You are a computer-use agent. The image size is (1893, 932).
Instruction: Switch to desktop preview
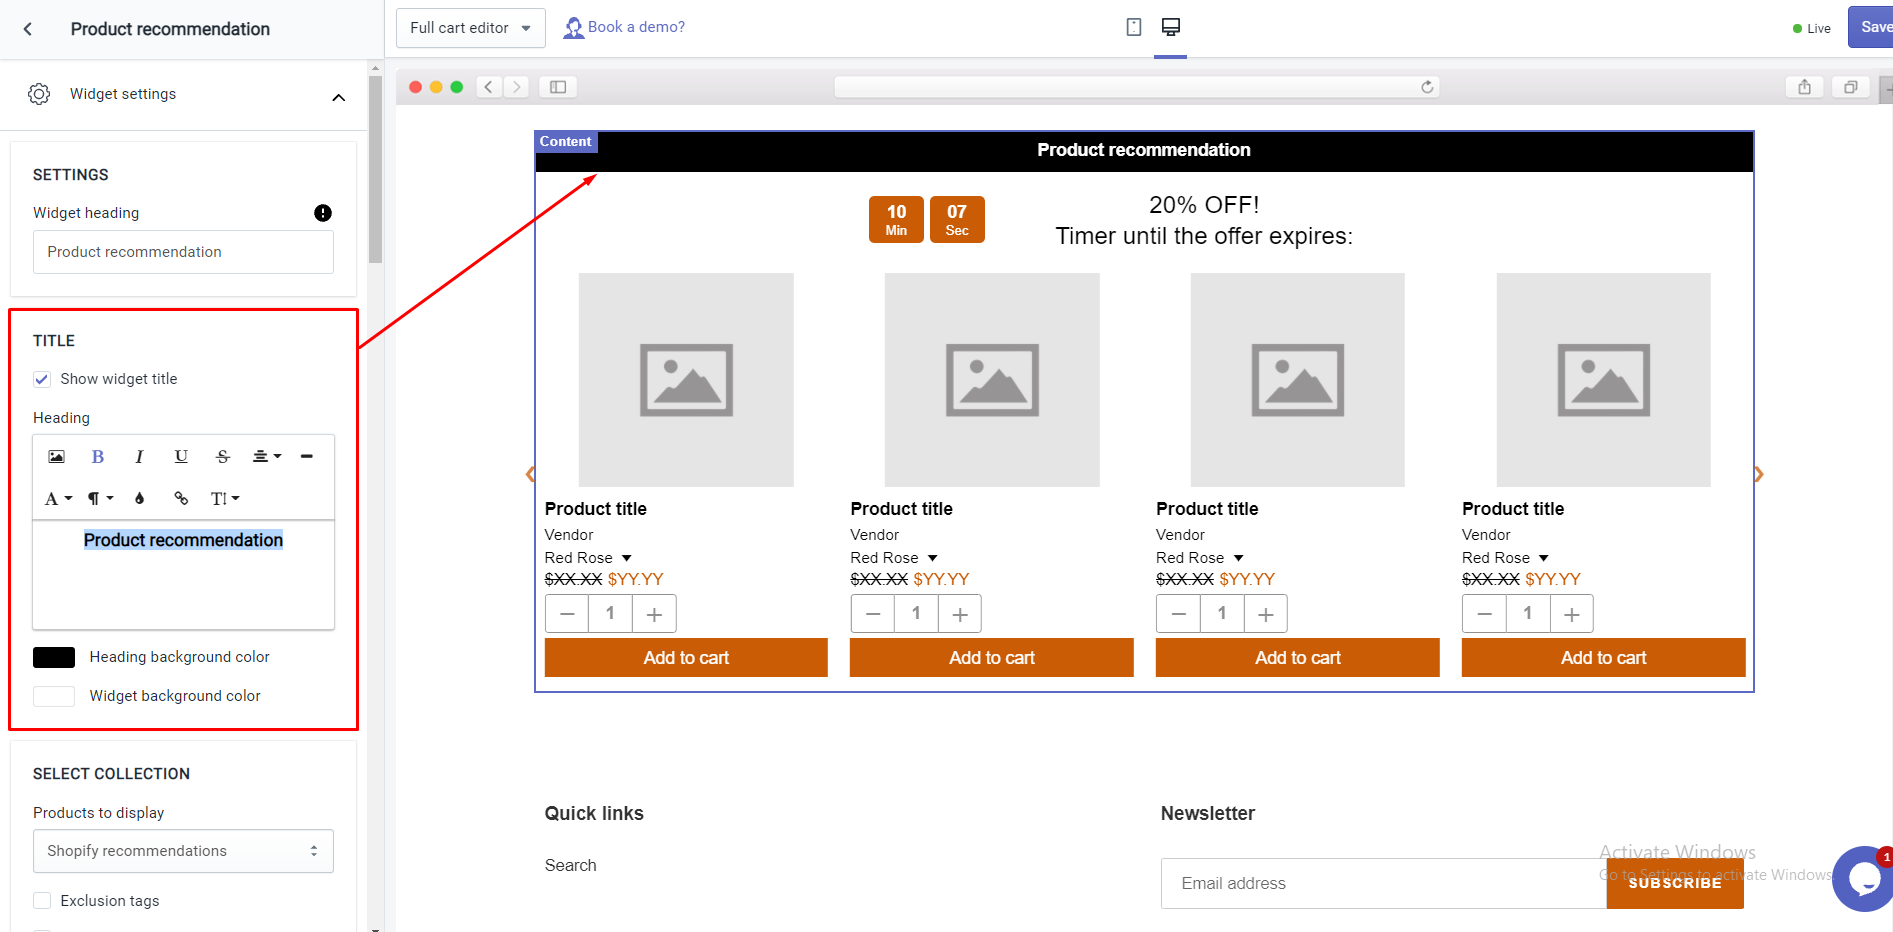[1171, 27]
